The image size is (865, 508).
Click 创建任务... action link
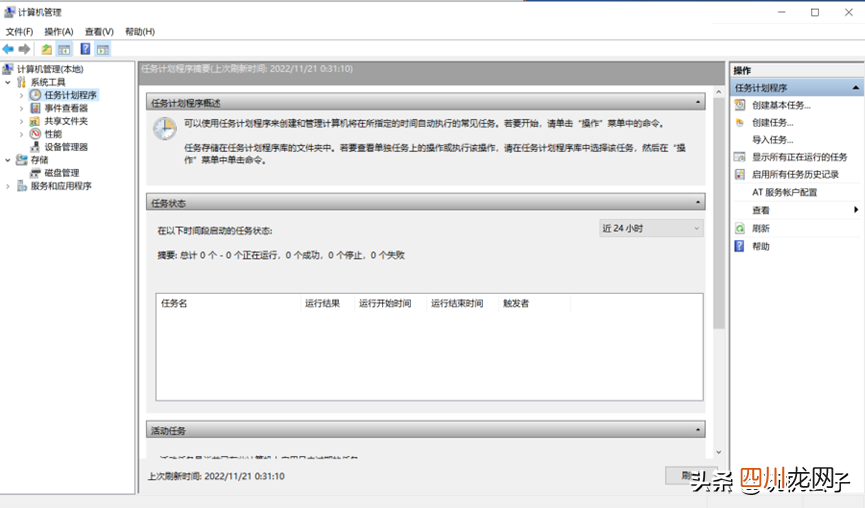pyautogui.click(x=772, y=123)
